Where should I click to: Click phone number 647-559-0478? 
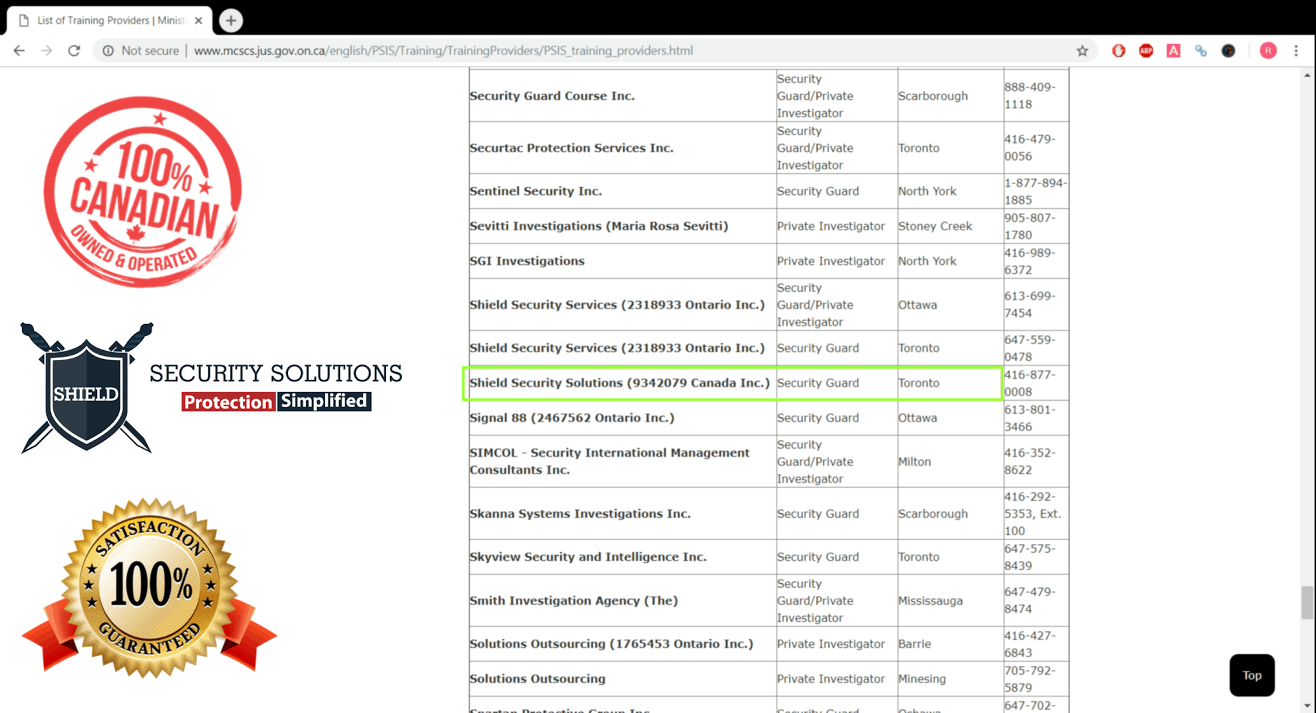(1029, 348)
